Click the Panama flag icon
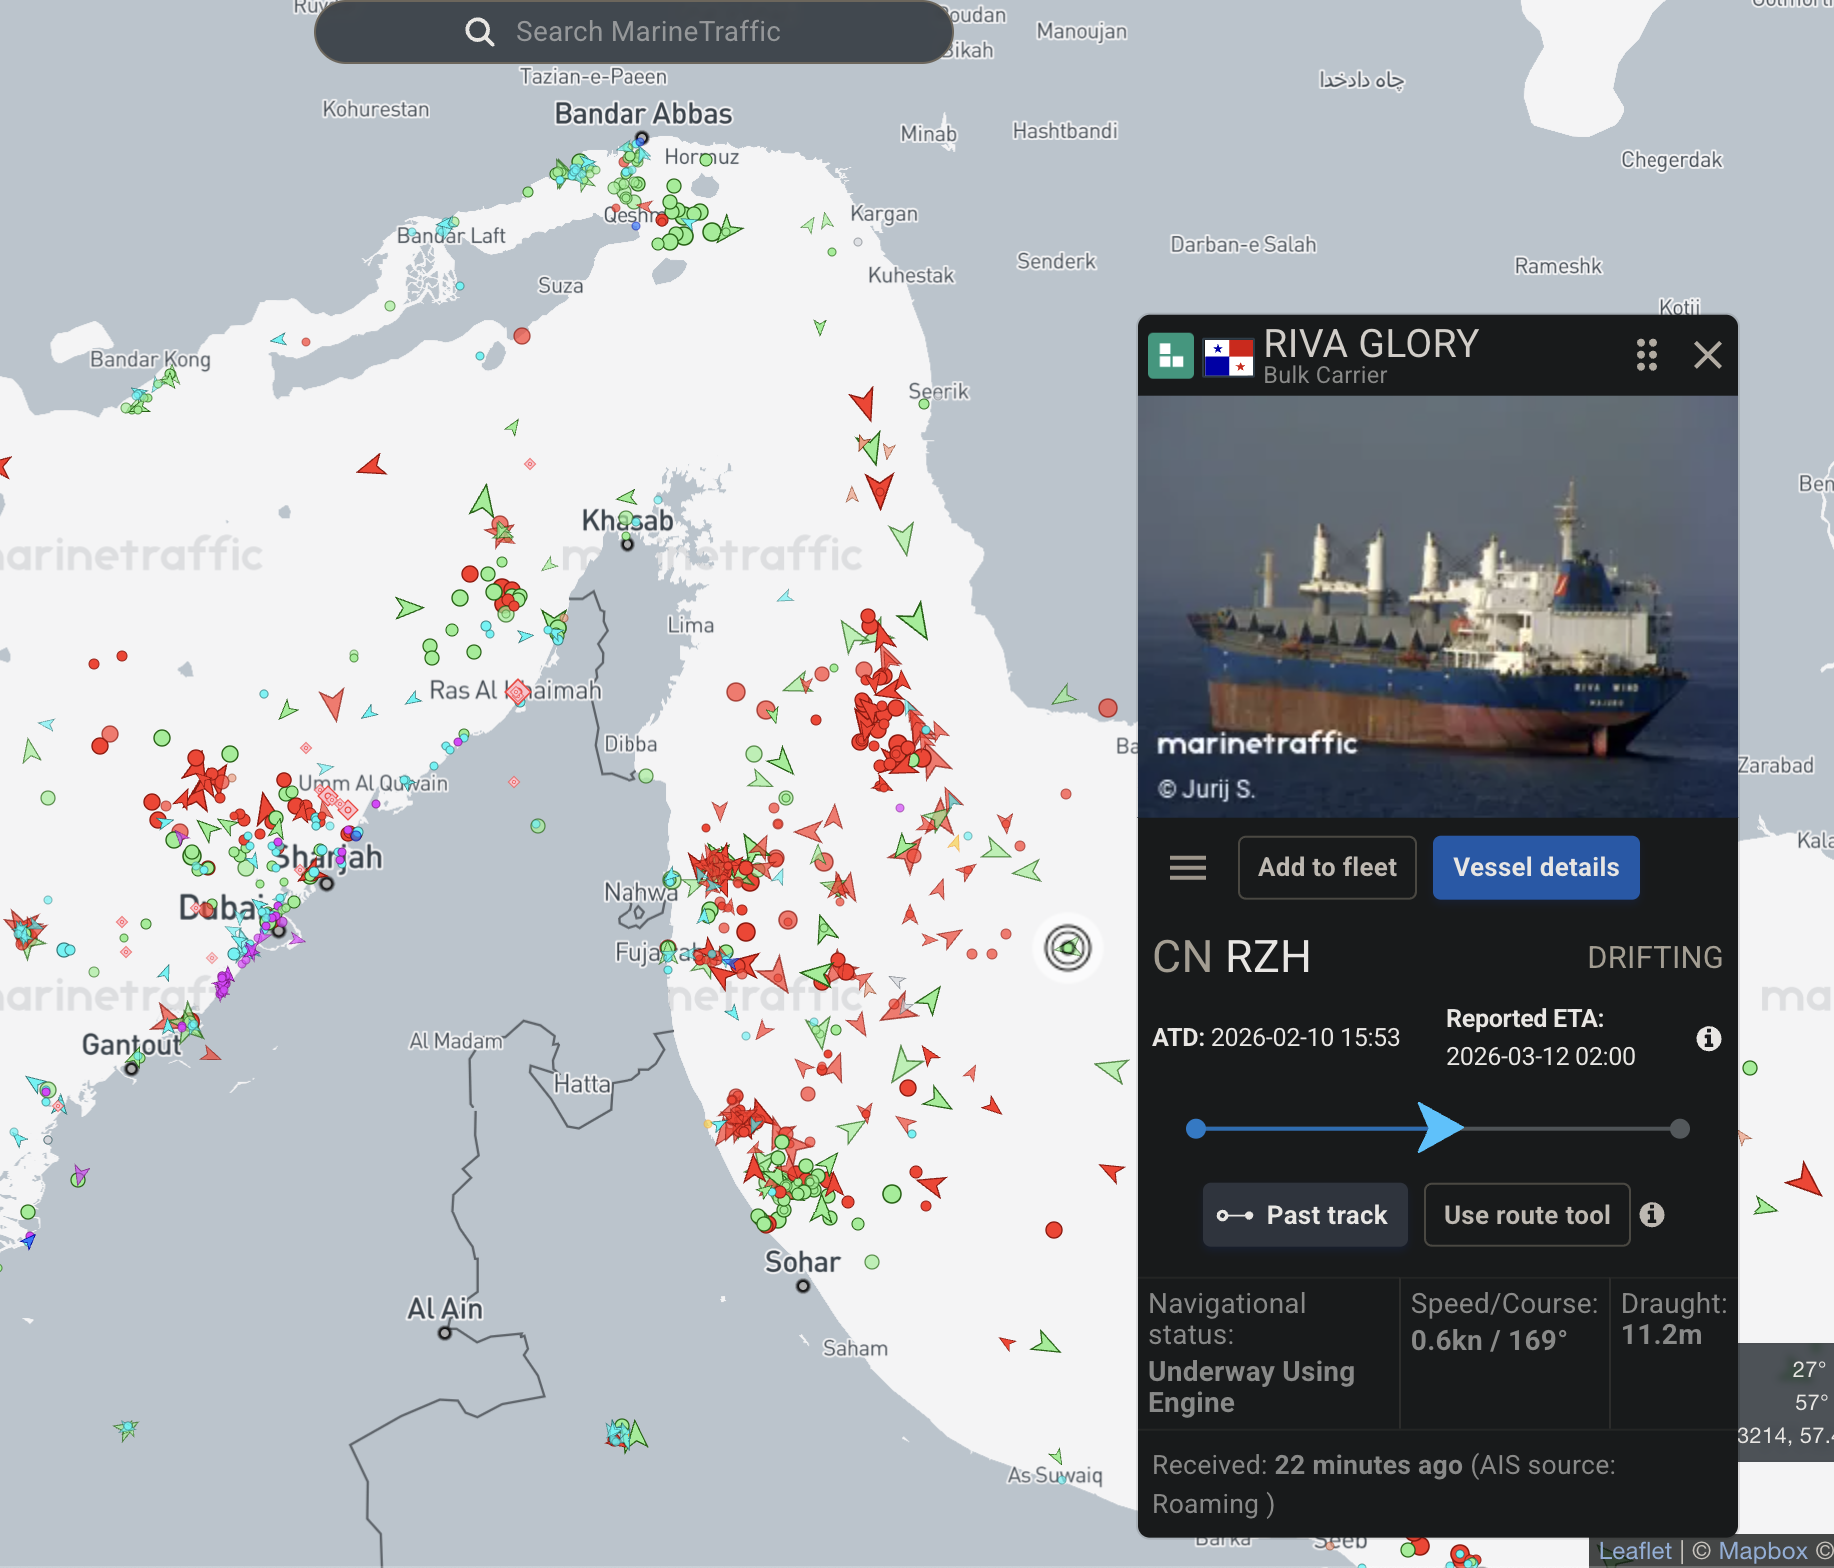Viewport: 1834px width, 1568px height. tap(1229, 357)
